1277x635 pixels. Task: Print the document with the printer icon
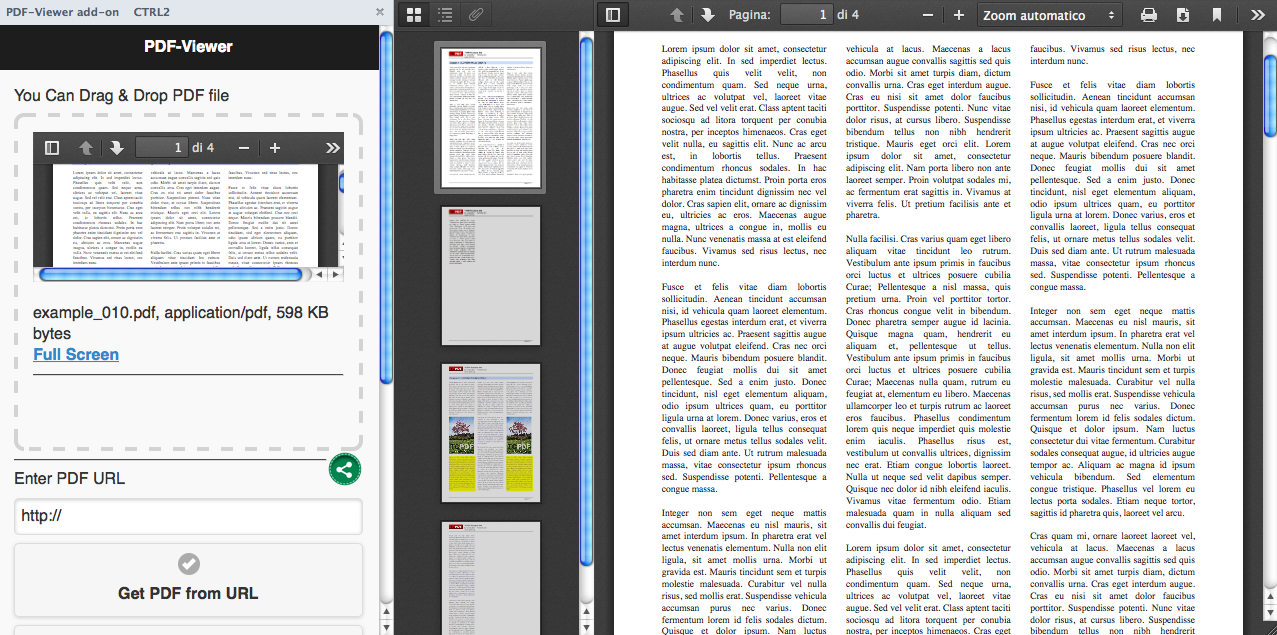[x=1149, y=15]
